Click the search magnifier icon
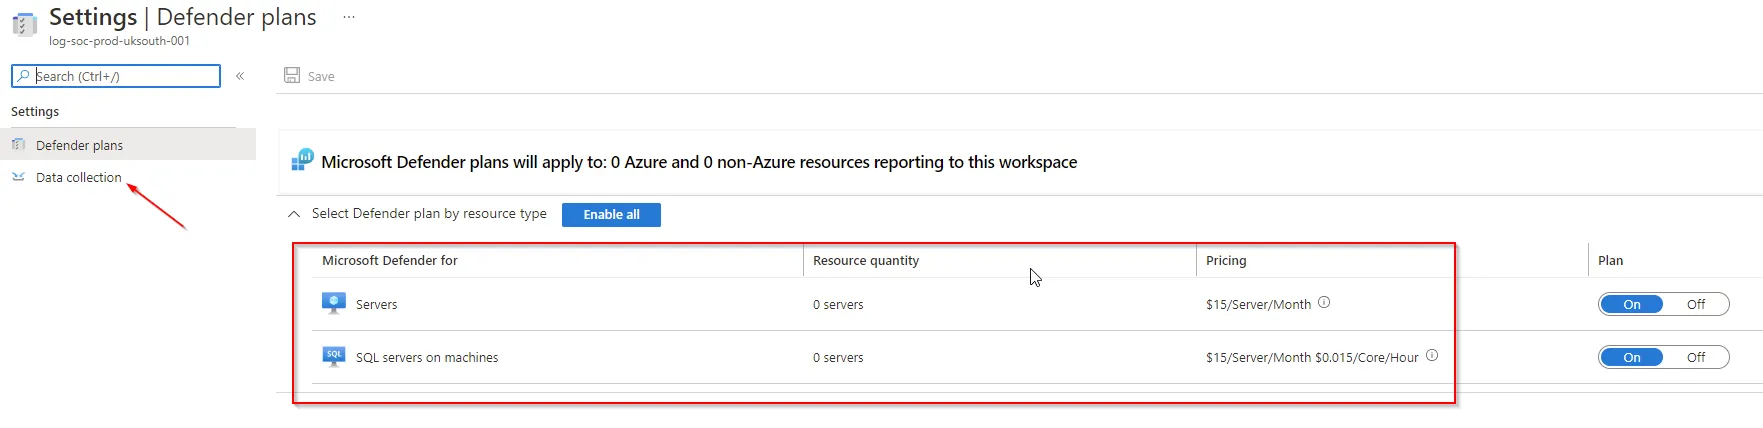The image size is (1763, 428). click(x=24, y=76)
